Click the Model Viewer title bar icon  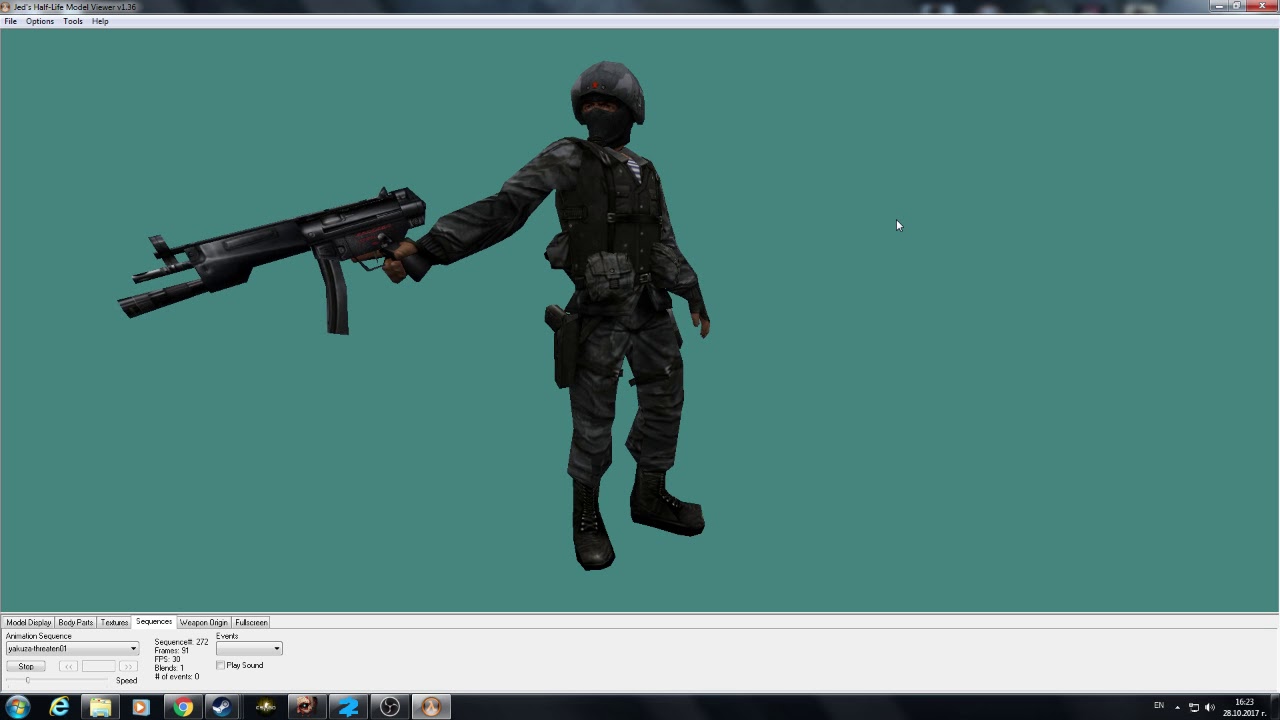(6, 7)
